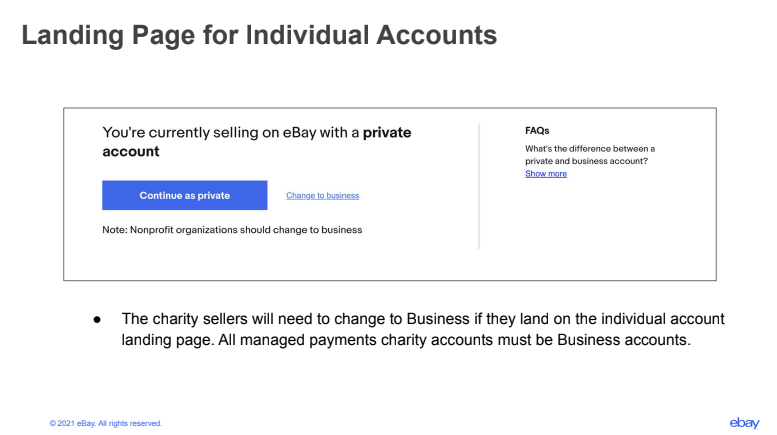Select the Nonprofit organizations note text
The image size is (777, 435).
point(232,229)
